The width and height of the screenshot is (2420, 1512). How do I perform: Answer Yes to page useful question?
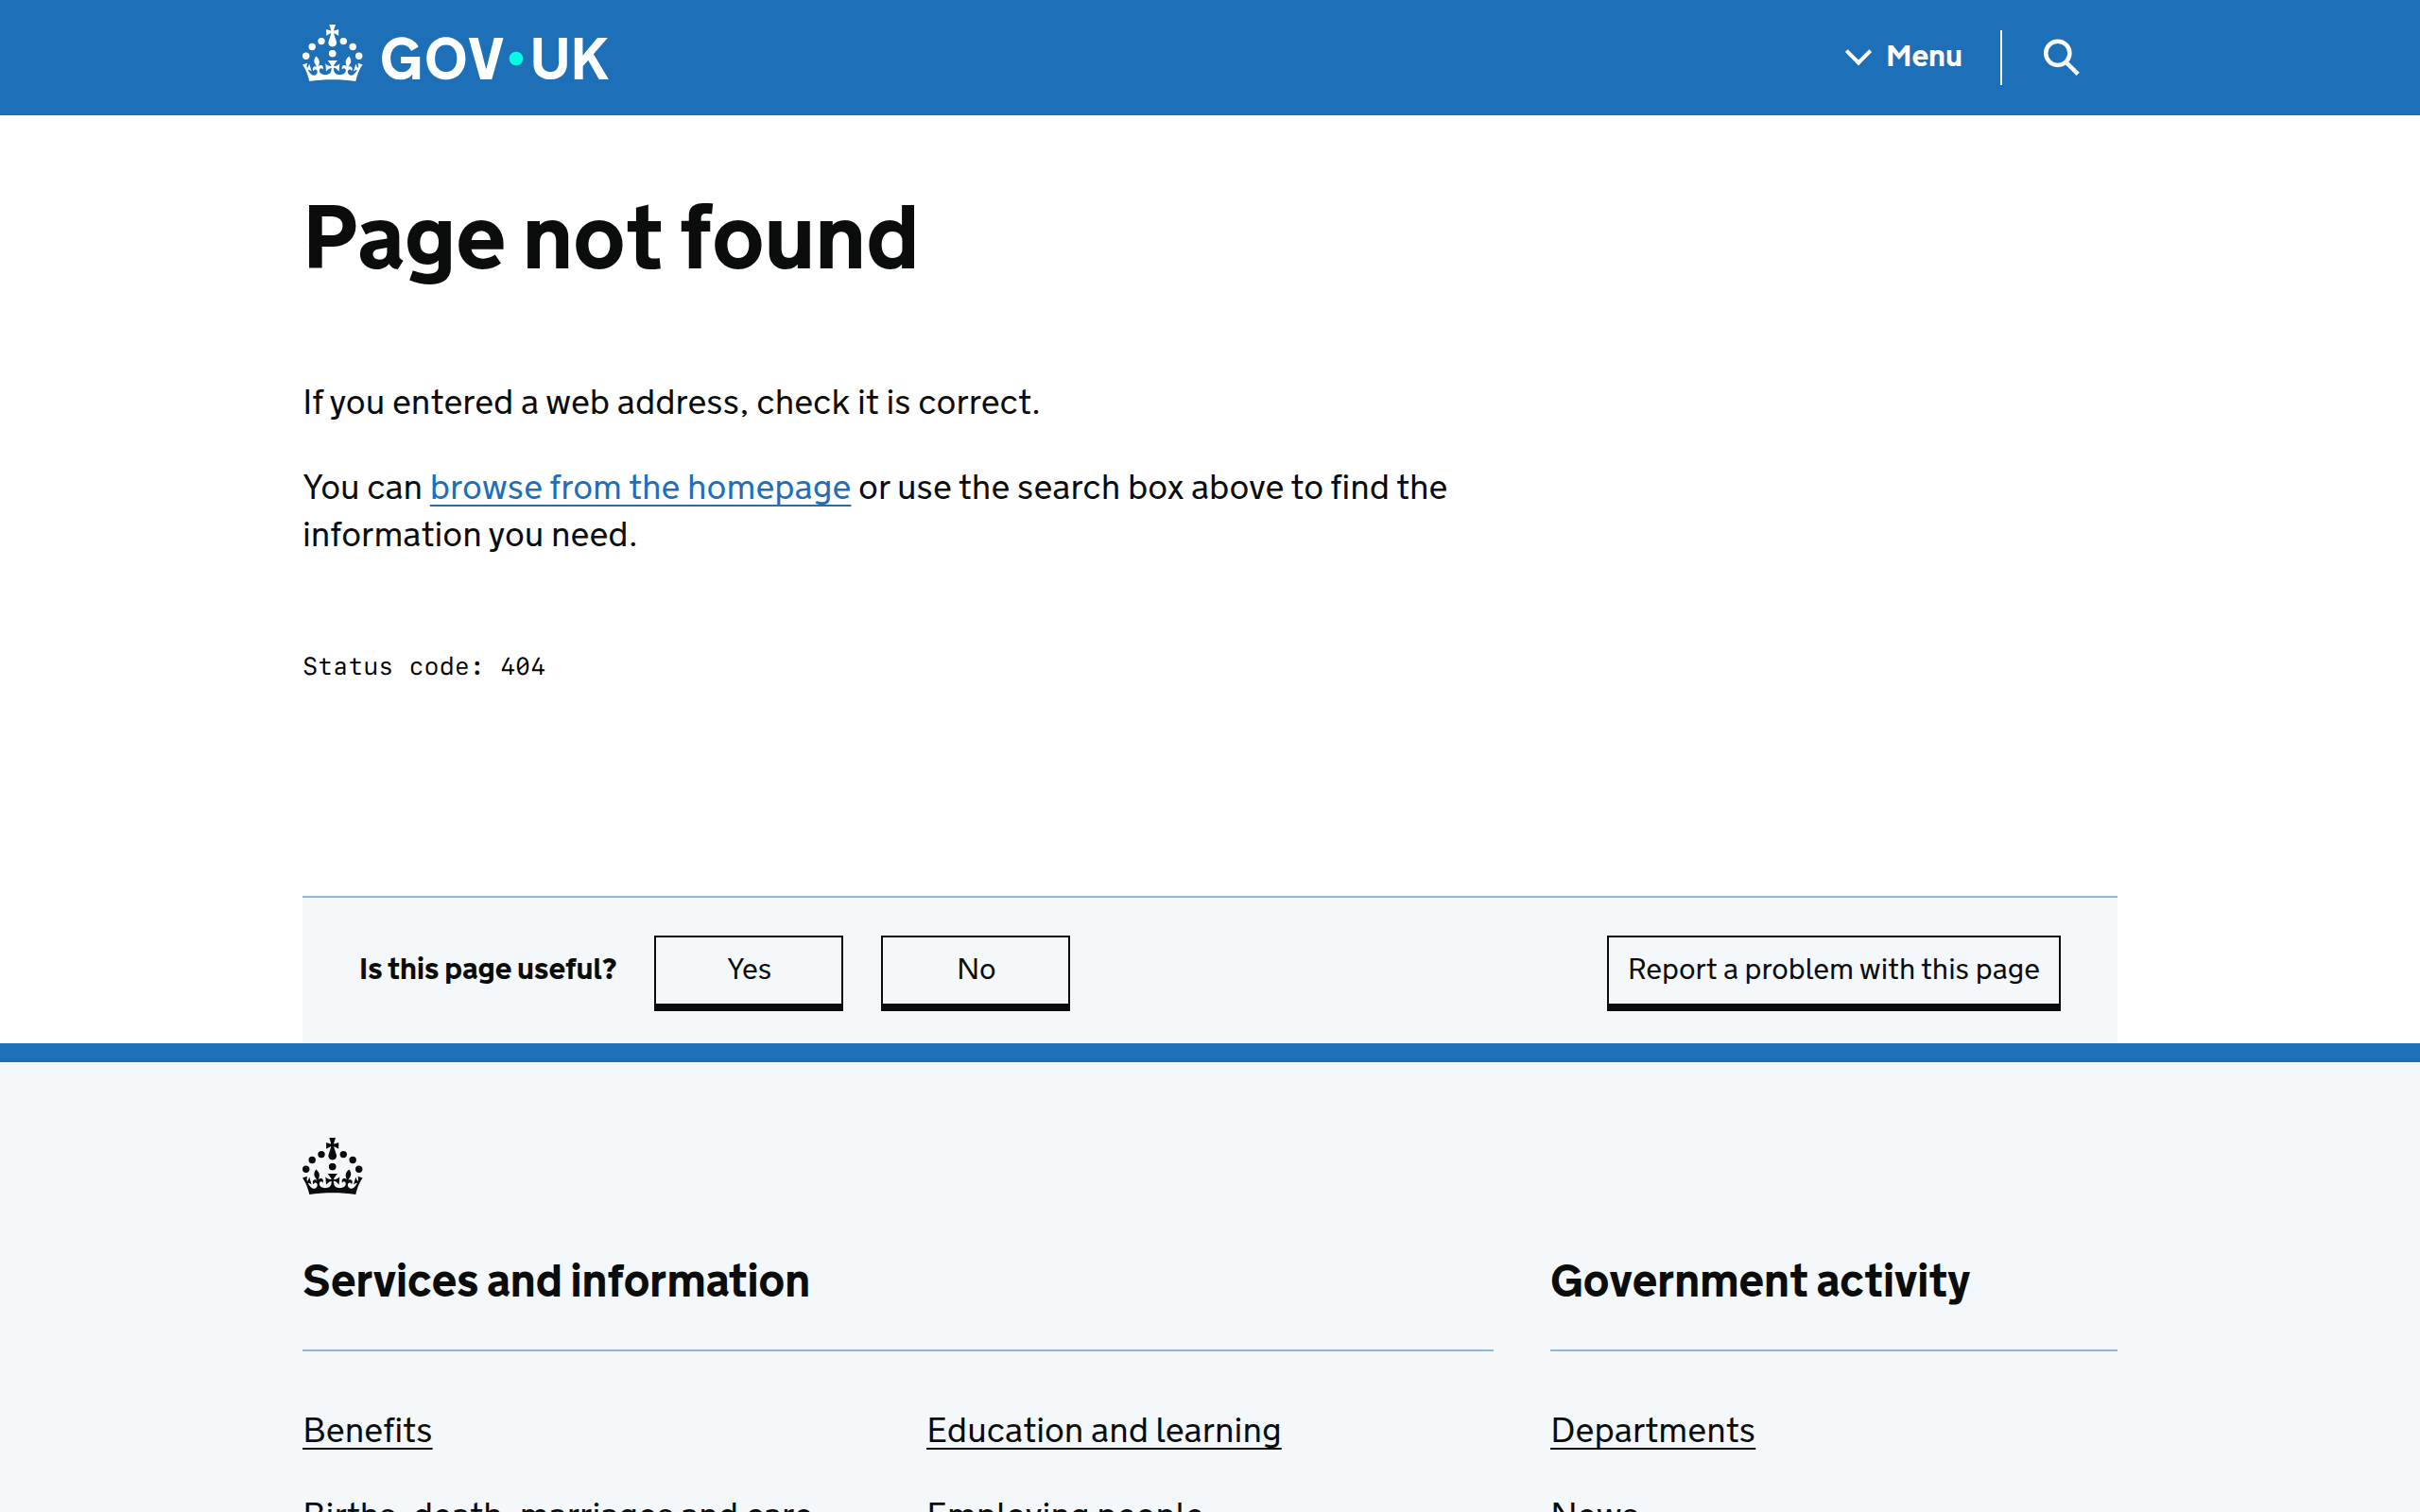748,969
